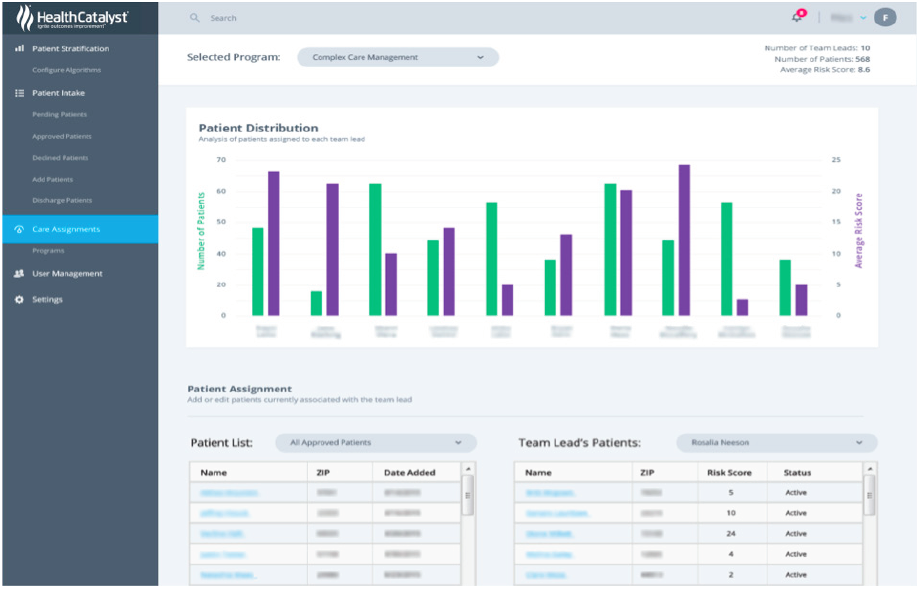Open Patient Intake section

(58, 93)
